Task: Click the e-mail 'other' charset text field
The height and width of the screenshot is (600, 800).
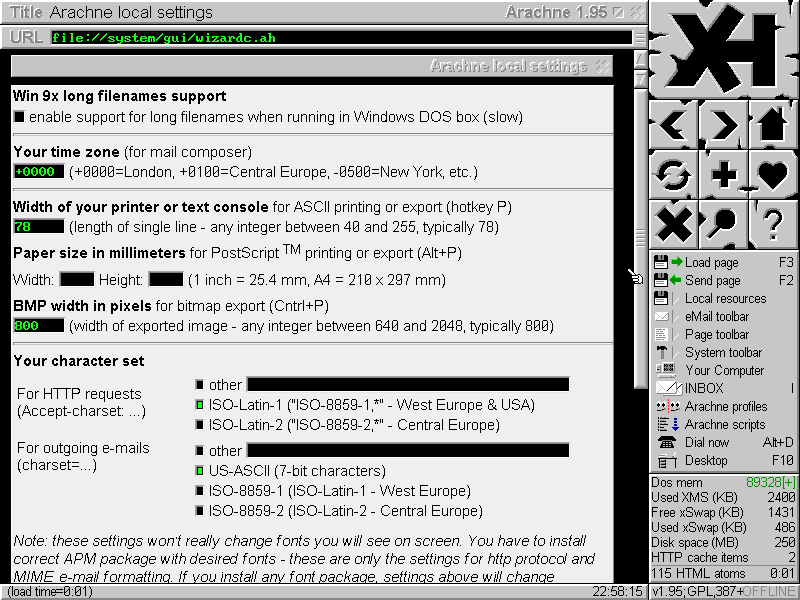Action: point(408,451)
